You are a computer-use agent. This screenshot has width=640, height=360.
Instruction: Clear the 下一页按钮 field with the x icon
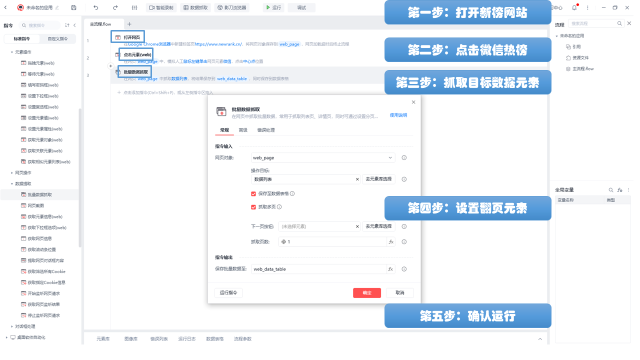point(357,226)
